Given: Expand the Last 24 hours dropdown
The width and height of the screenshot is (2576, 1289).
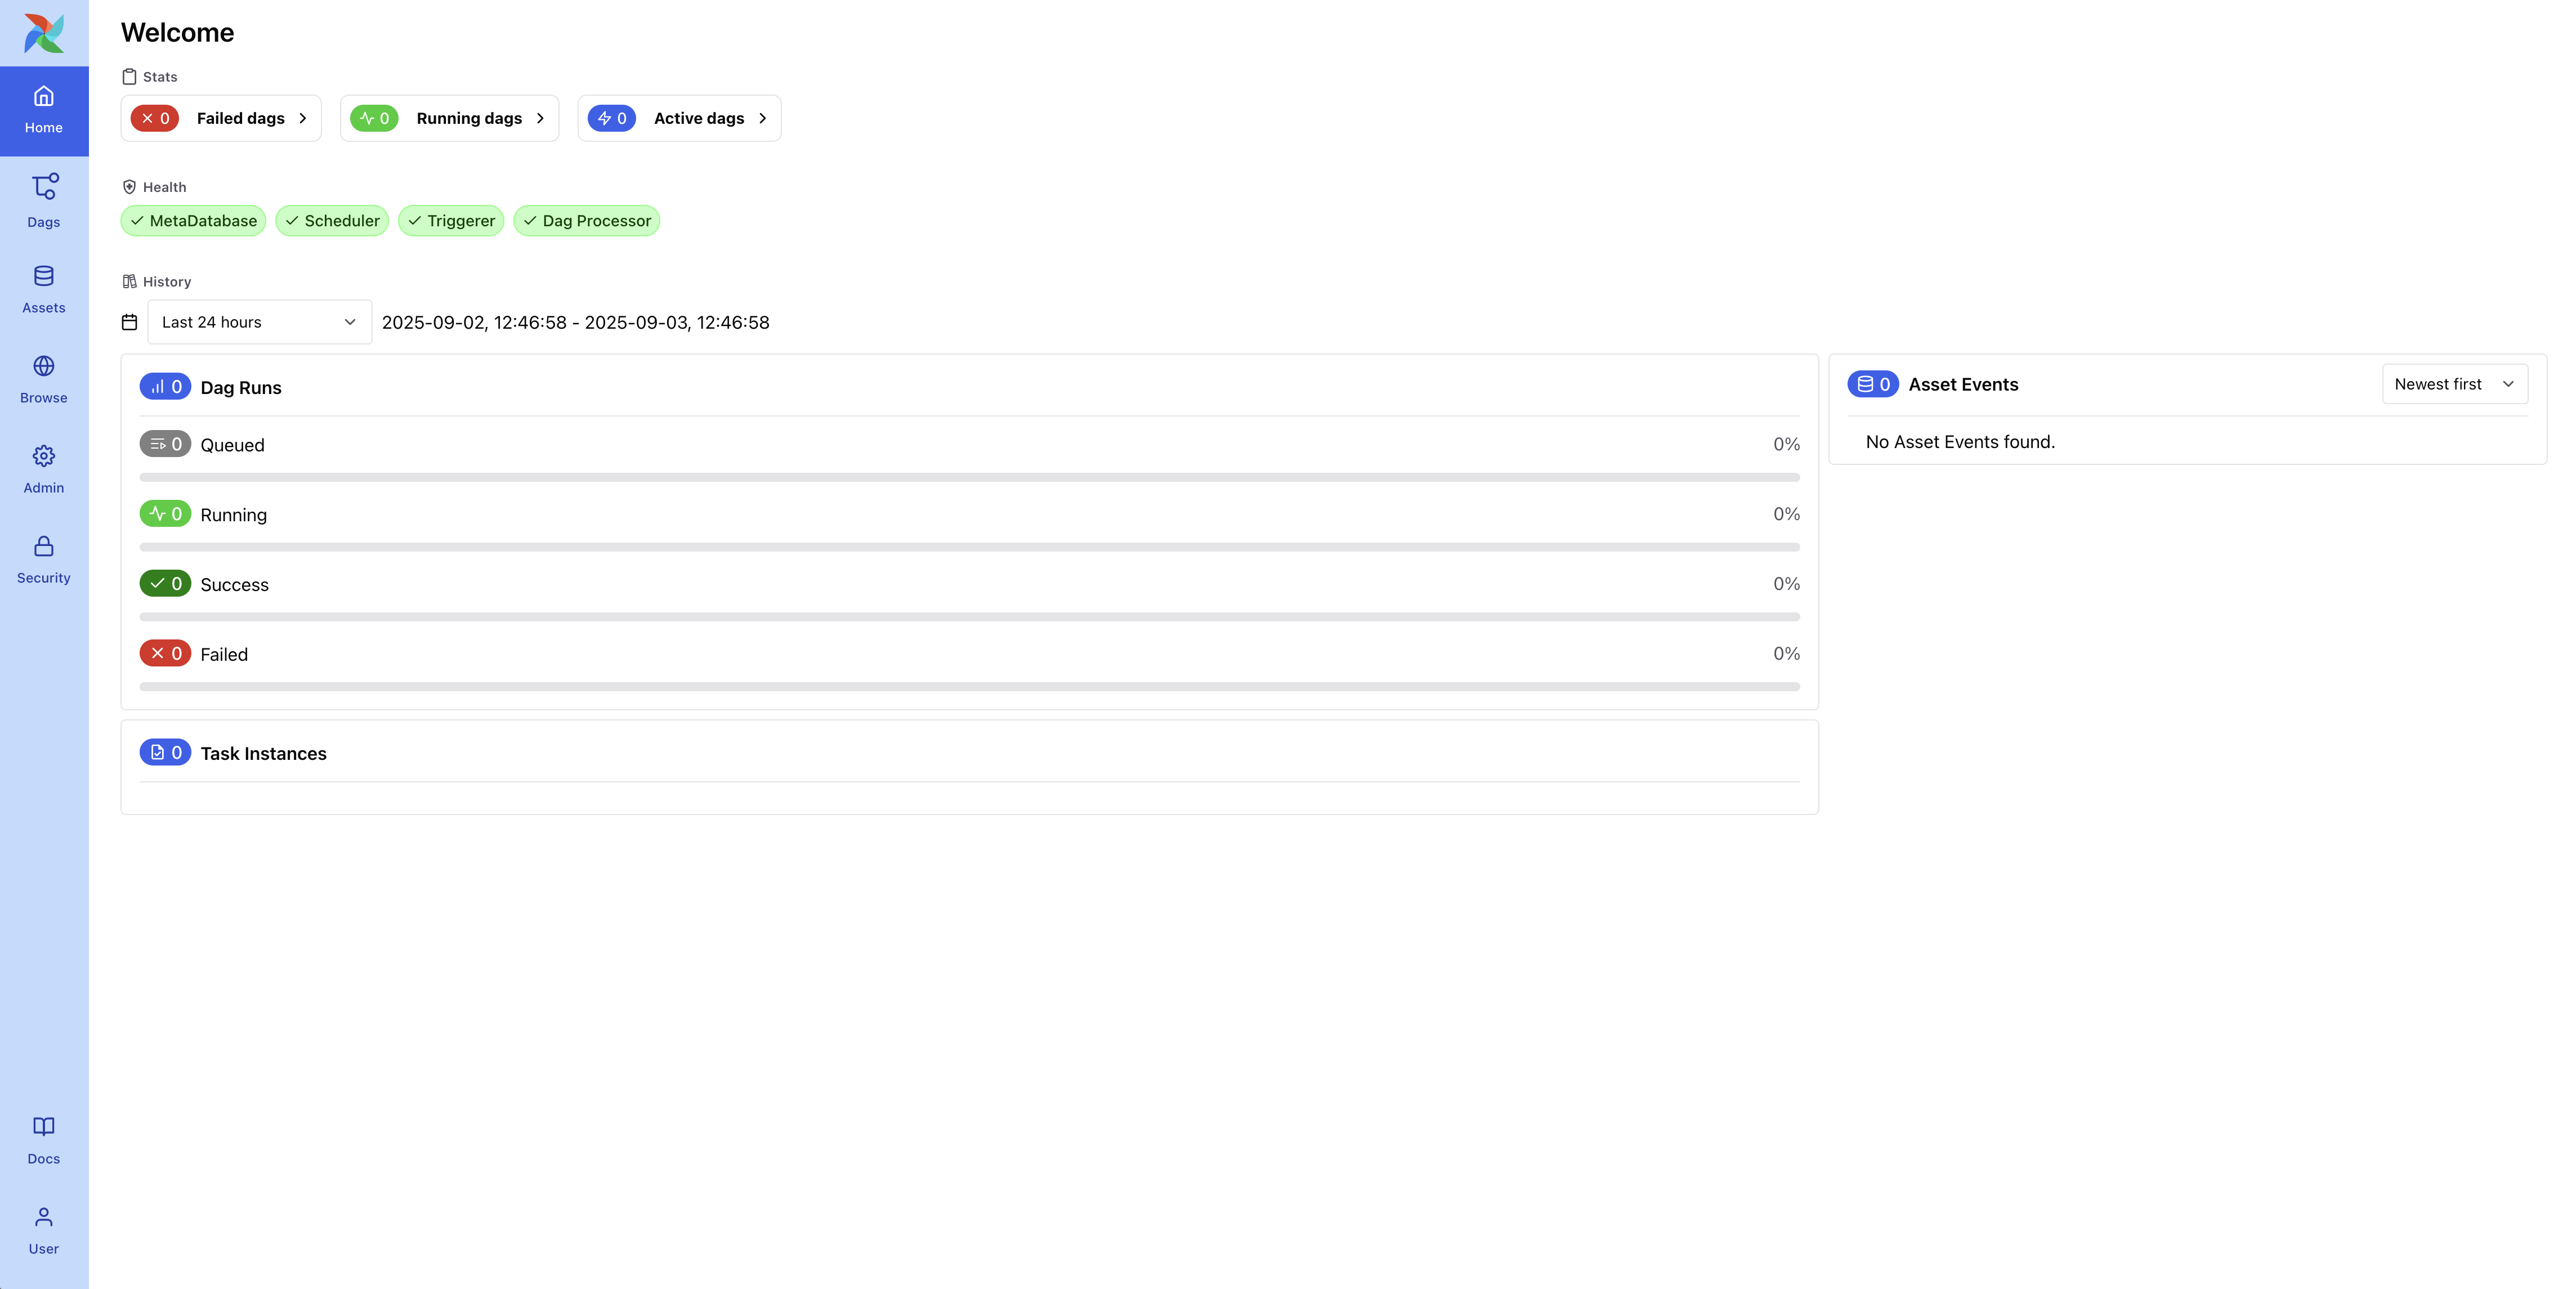Looking at the screenshot, I should 259,322.
